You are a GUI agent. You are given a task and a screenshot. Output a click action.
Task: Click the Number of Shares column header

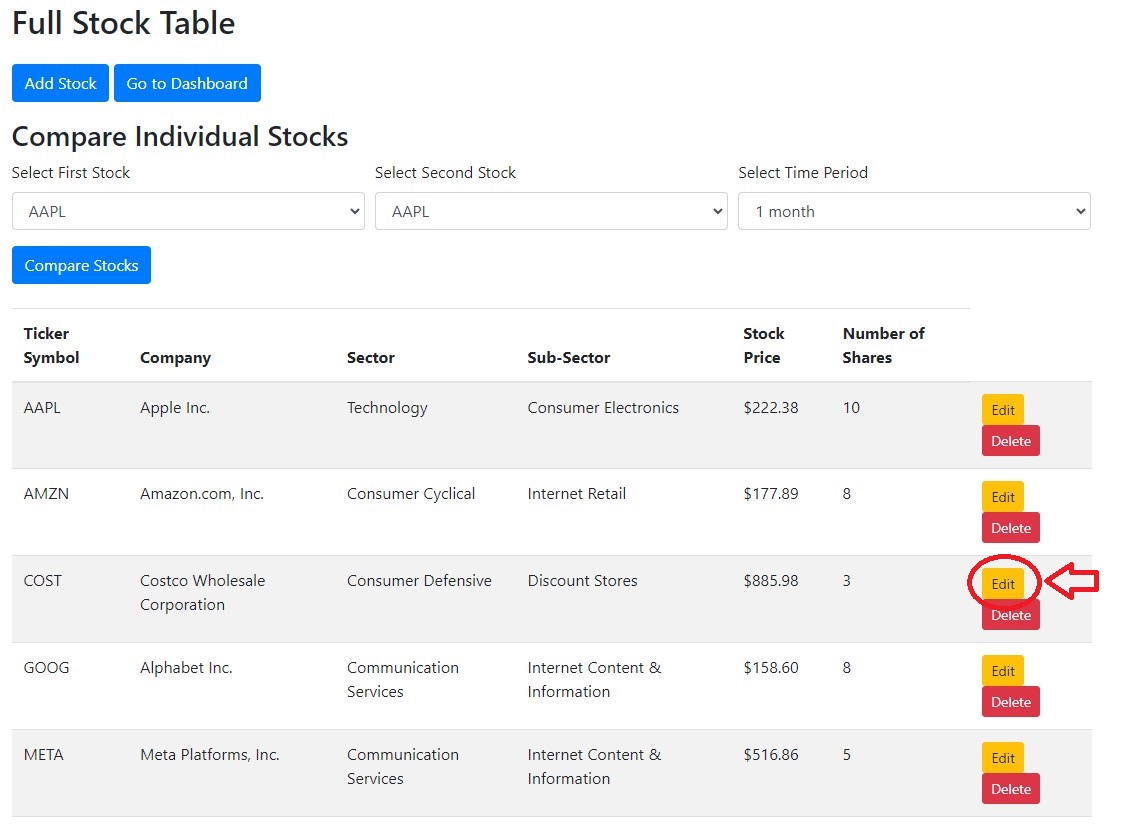883,346
